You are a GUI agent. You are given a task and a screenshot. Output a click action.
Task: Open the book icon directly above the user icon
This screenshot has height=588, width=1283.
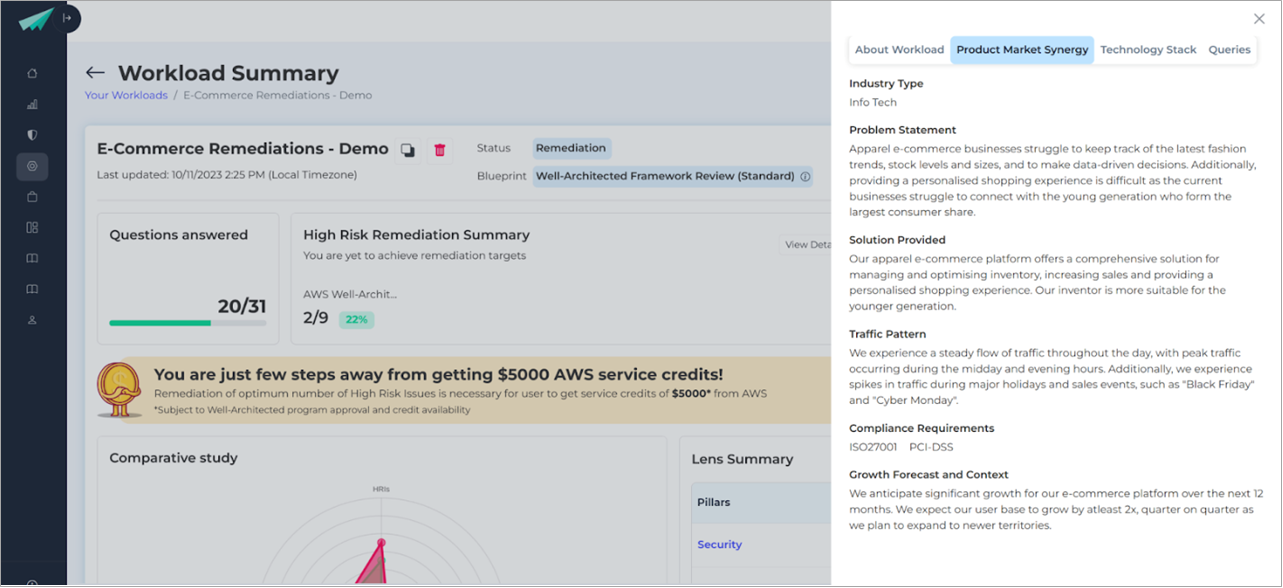32,289
